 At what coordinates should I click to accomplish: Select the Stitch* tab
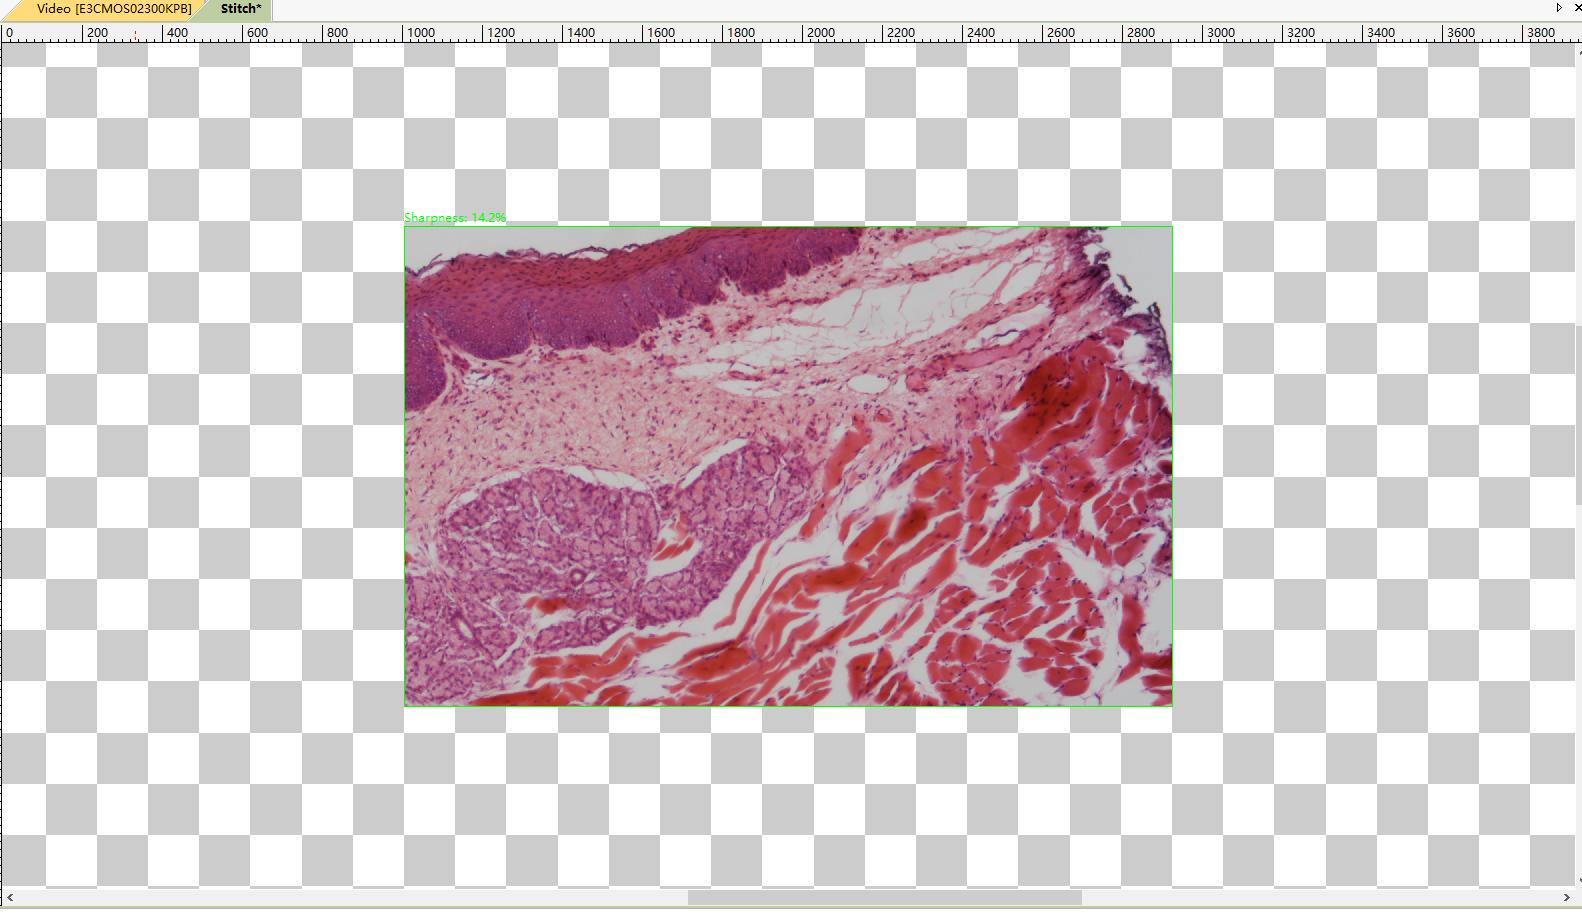pyautogui.click(x=240, y=9)
